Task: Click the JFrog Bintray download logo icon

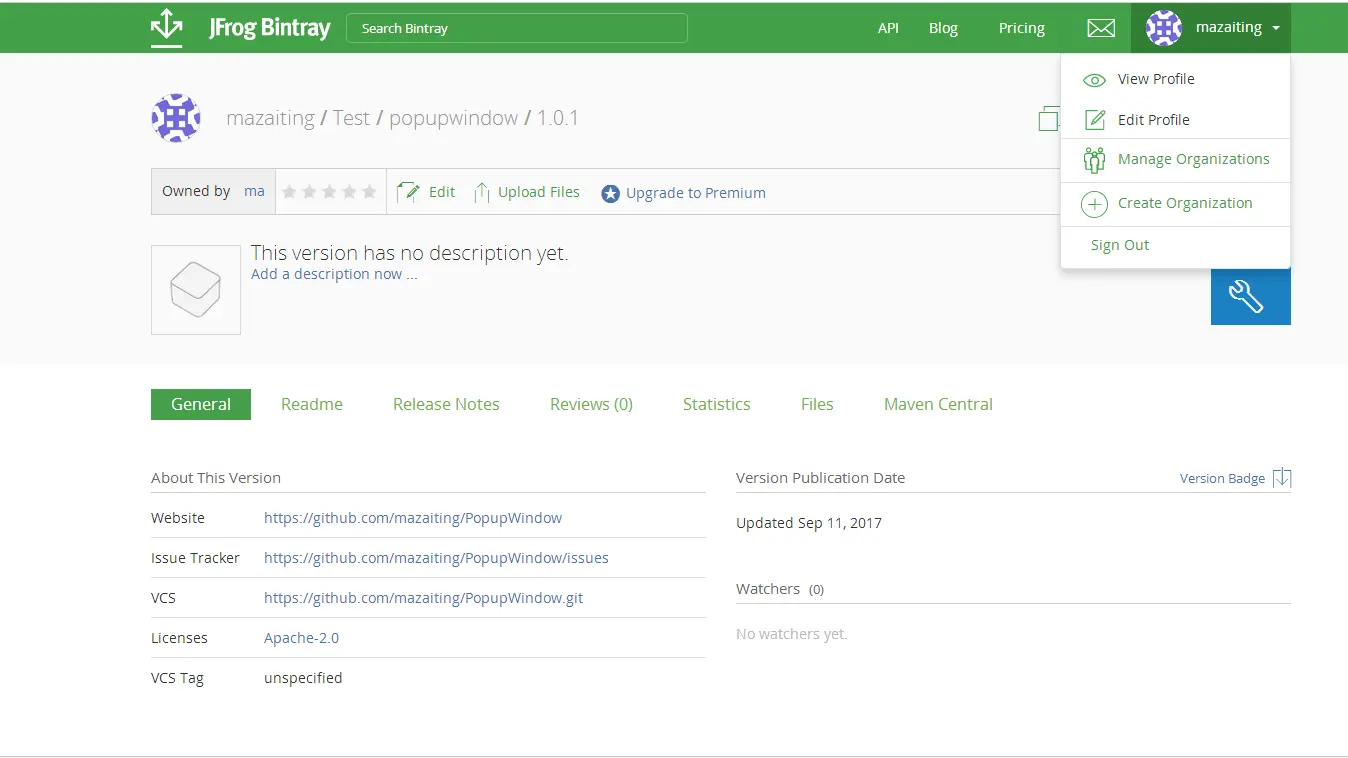Action: pos(166,27)
